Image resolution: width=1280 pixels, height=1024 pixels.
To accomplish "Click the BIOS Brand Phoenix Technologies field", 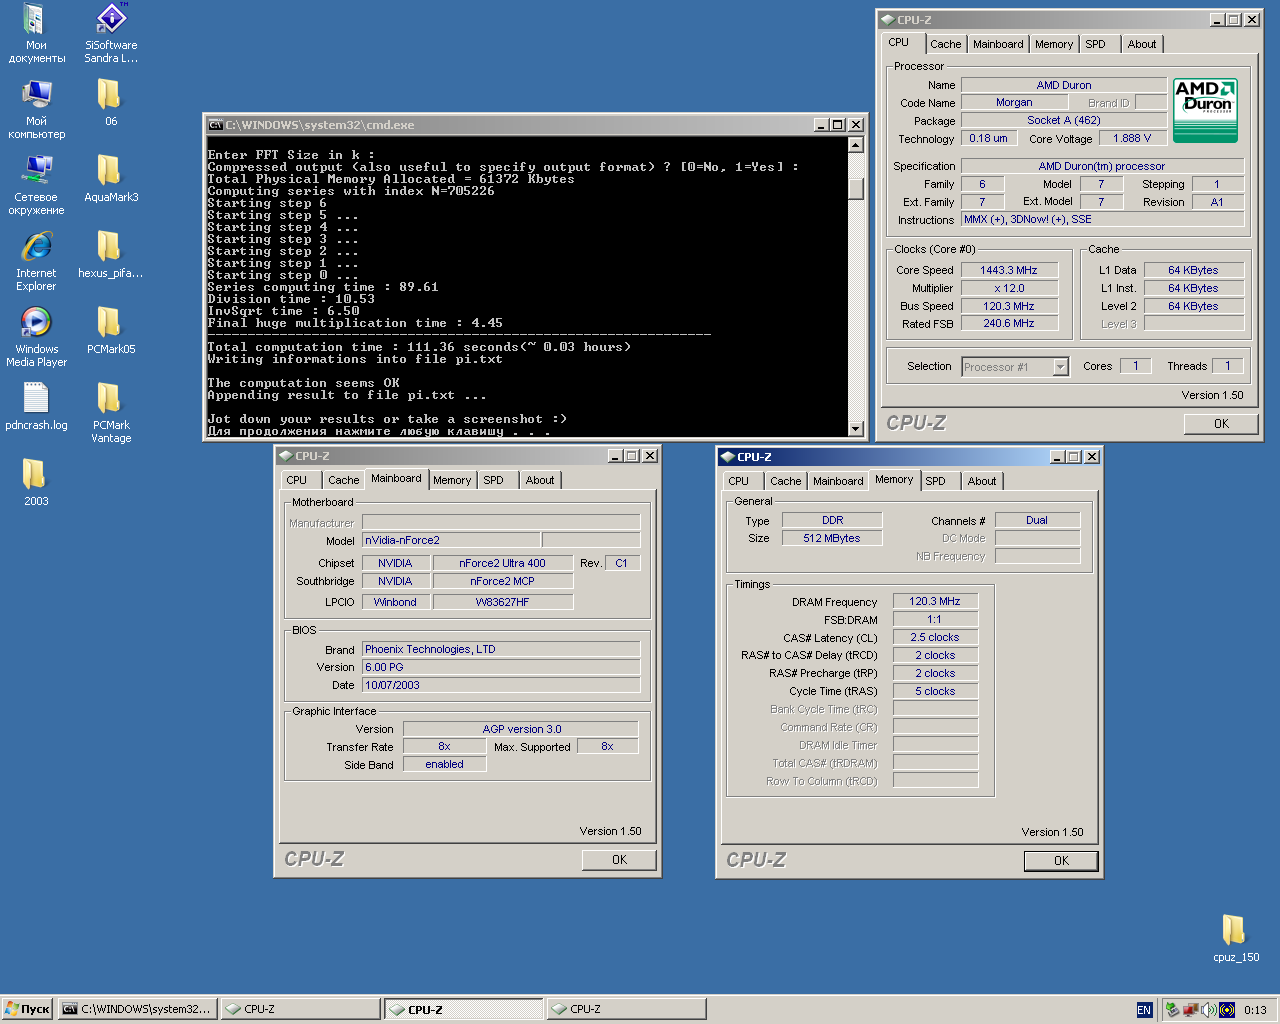I will 501,649.
